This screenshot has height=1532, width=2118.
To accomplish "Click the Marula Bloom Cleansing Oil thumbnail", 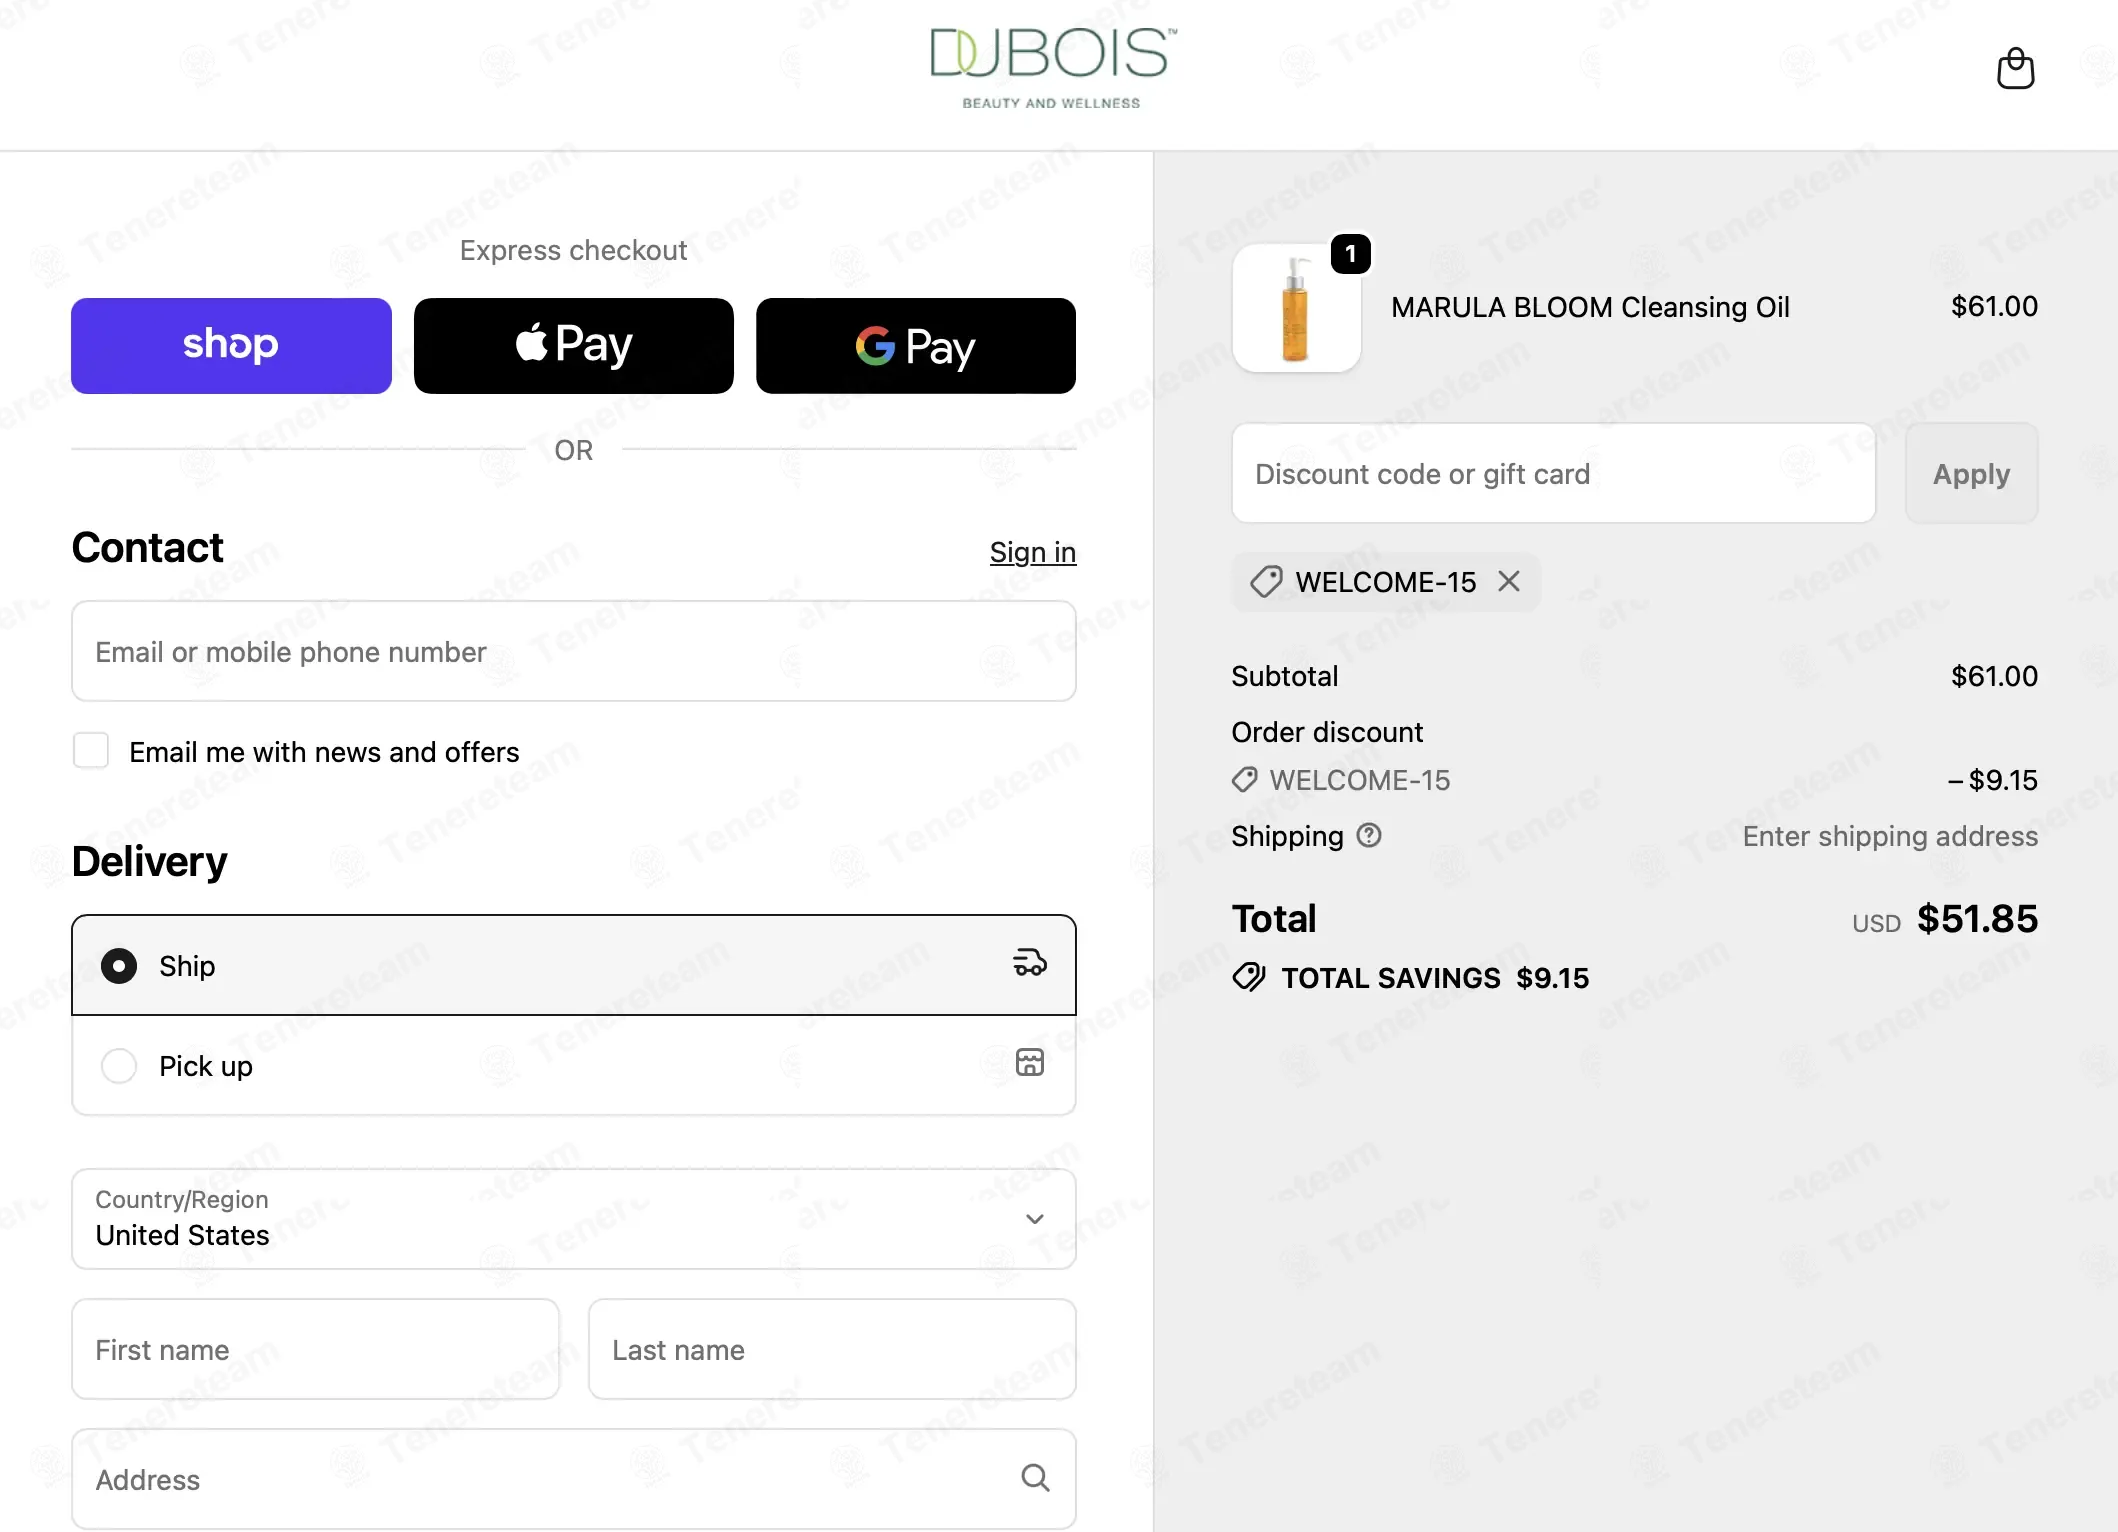I will [1296, 308].
